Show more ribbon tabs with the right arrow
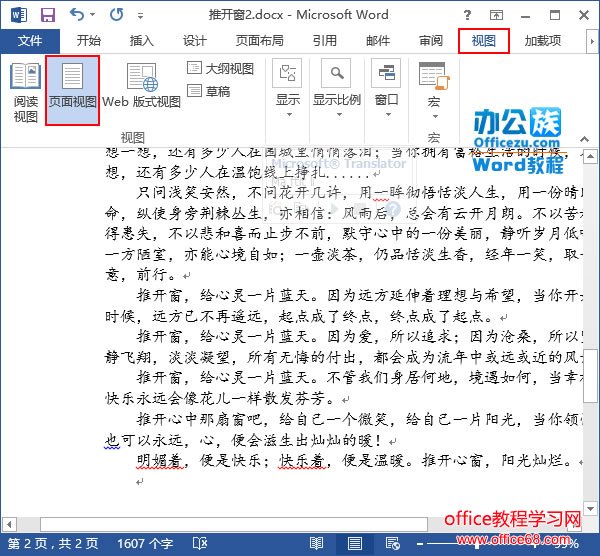 point(592,41)
